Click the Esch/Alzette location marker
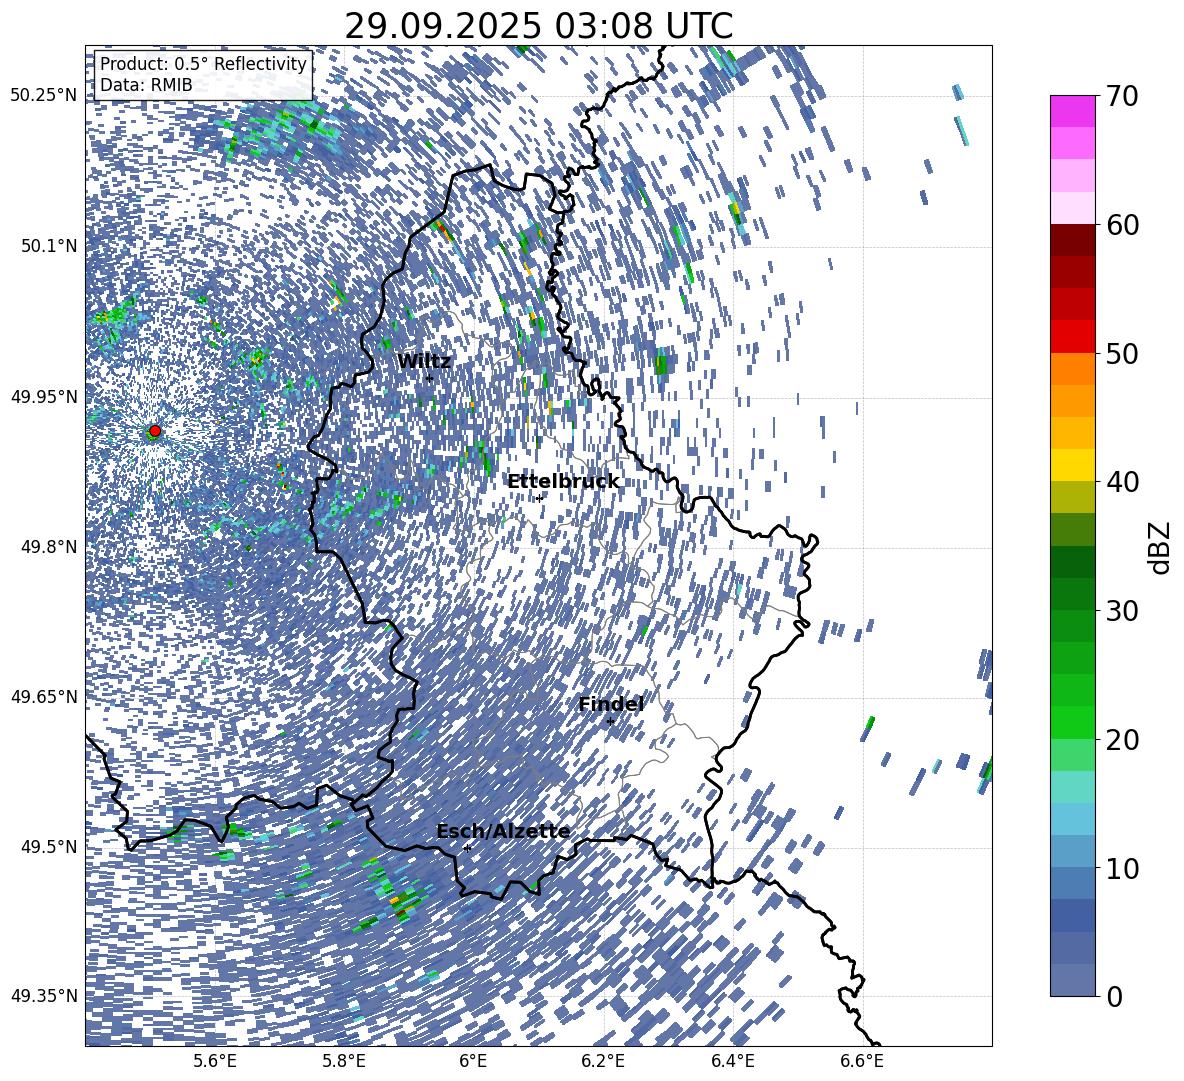The image size is (1184, 1081). tap(467, 848)
